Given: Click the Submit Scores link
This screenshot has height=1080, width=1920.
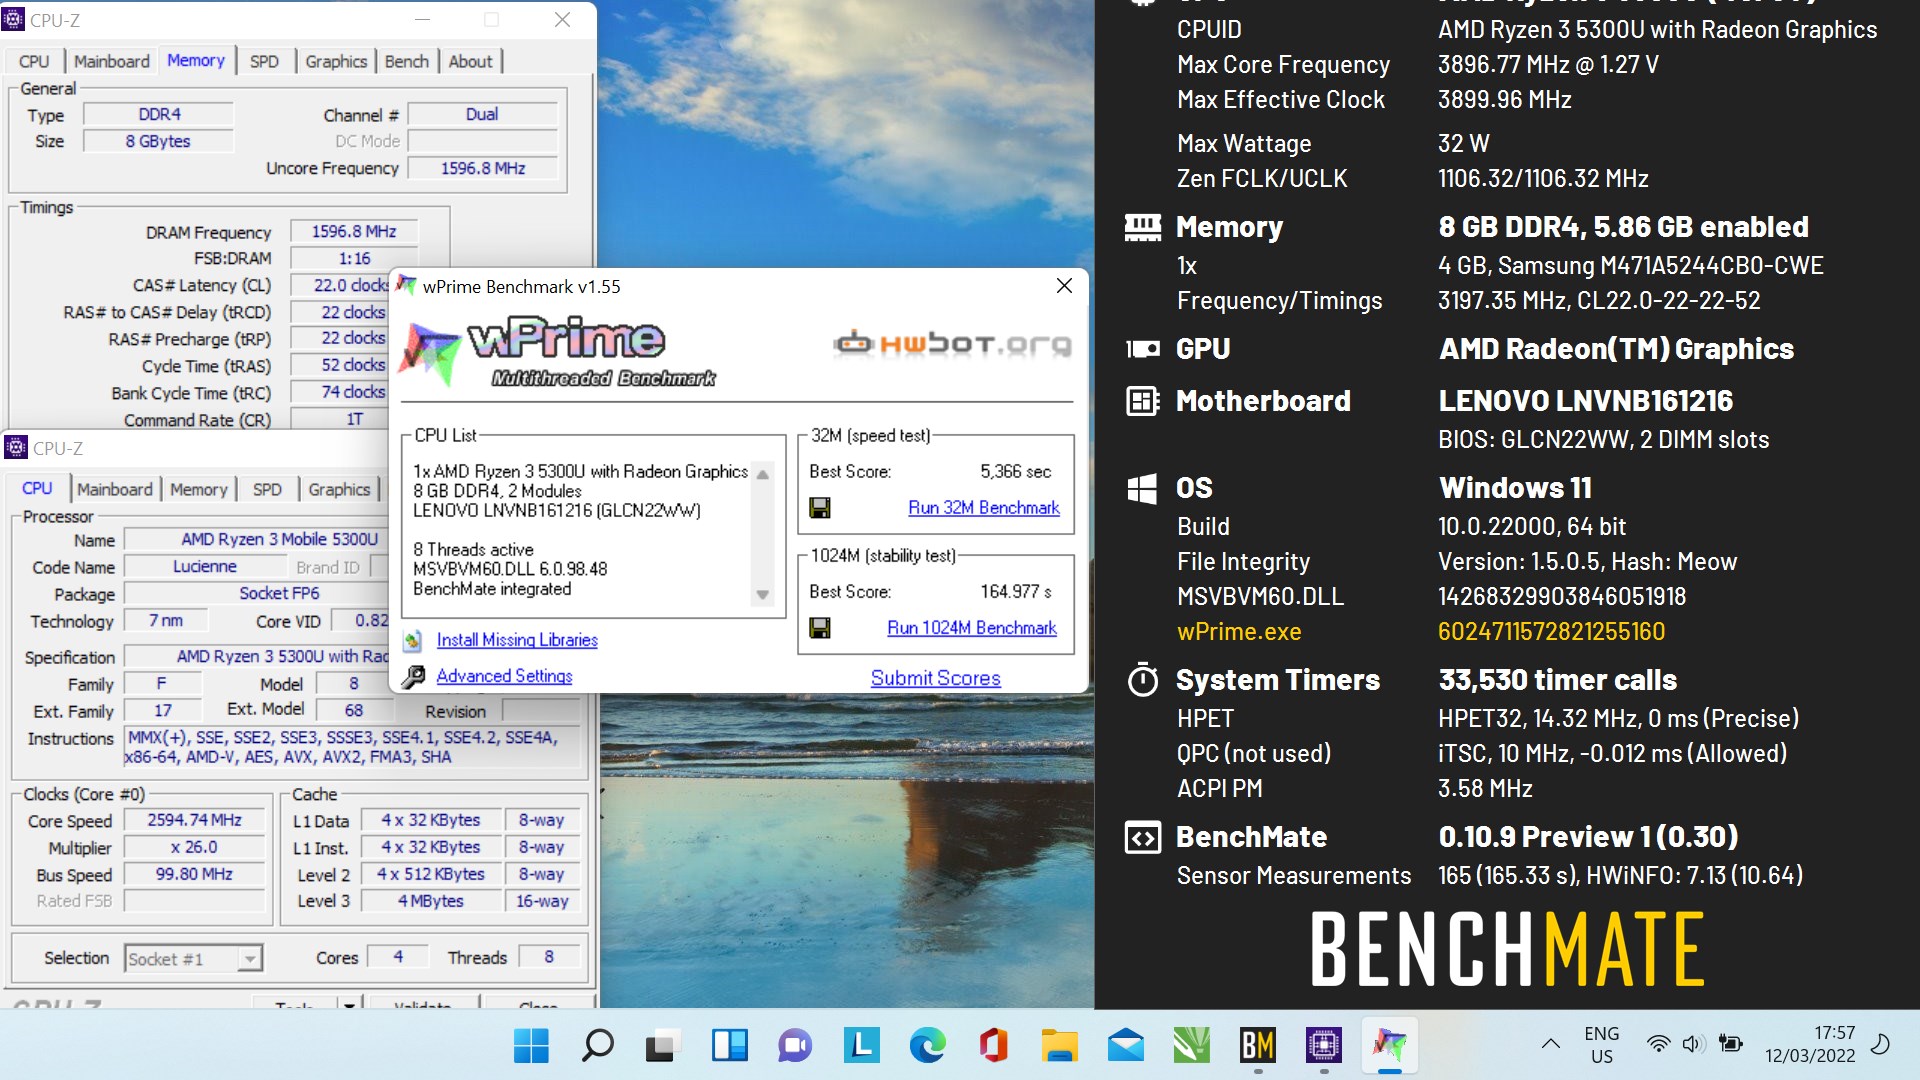Looking at the screenshot, I should pyautogui.click(x=935, y=678).
